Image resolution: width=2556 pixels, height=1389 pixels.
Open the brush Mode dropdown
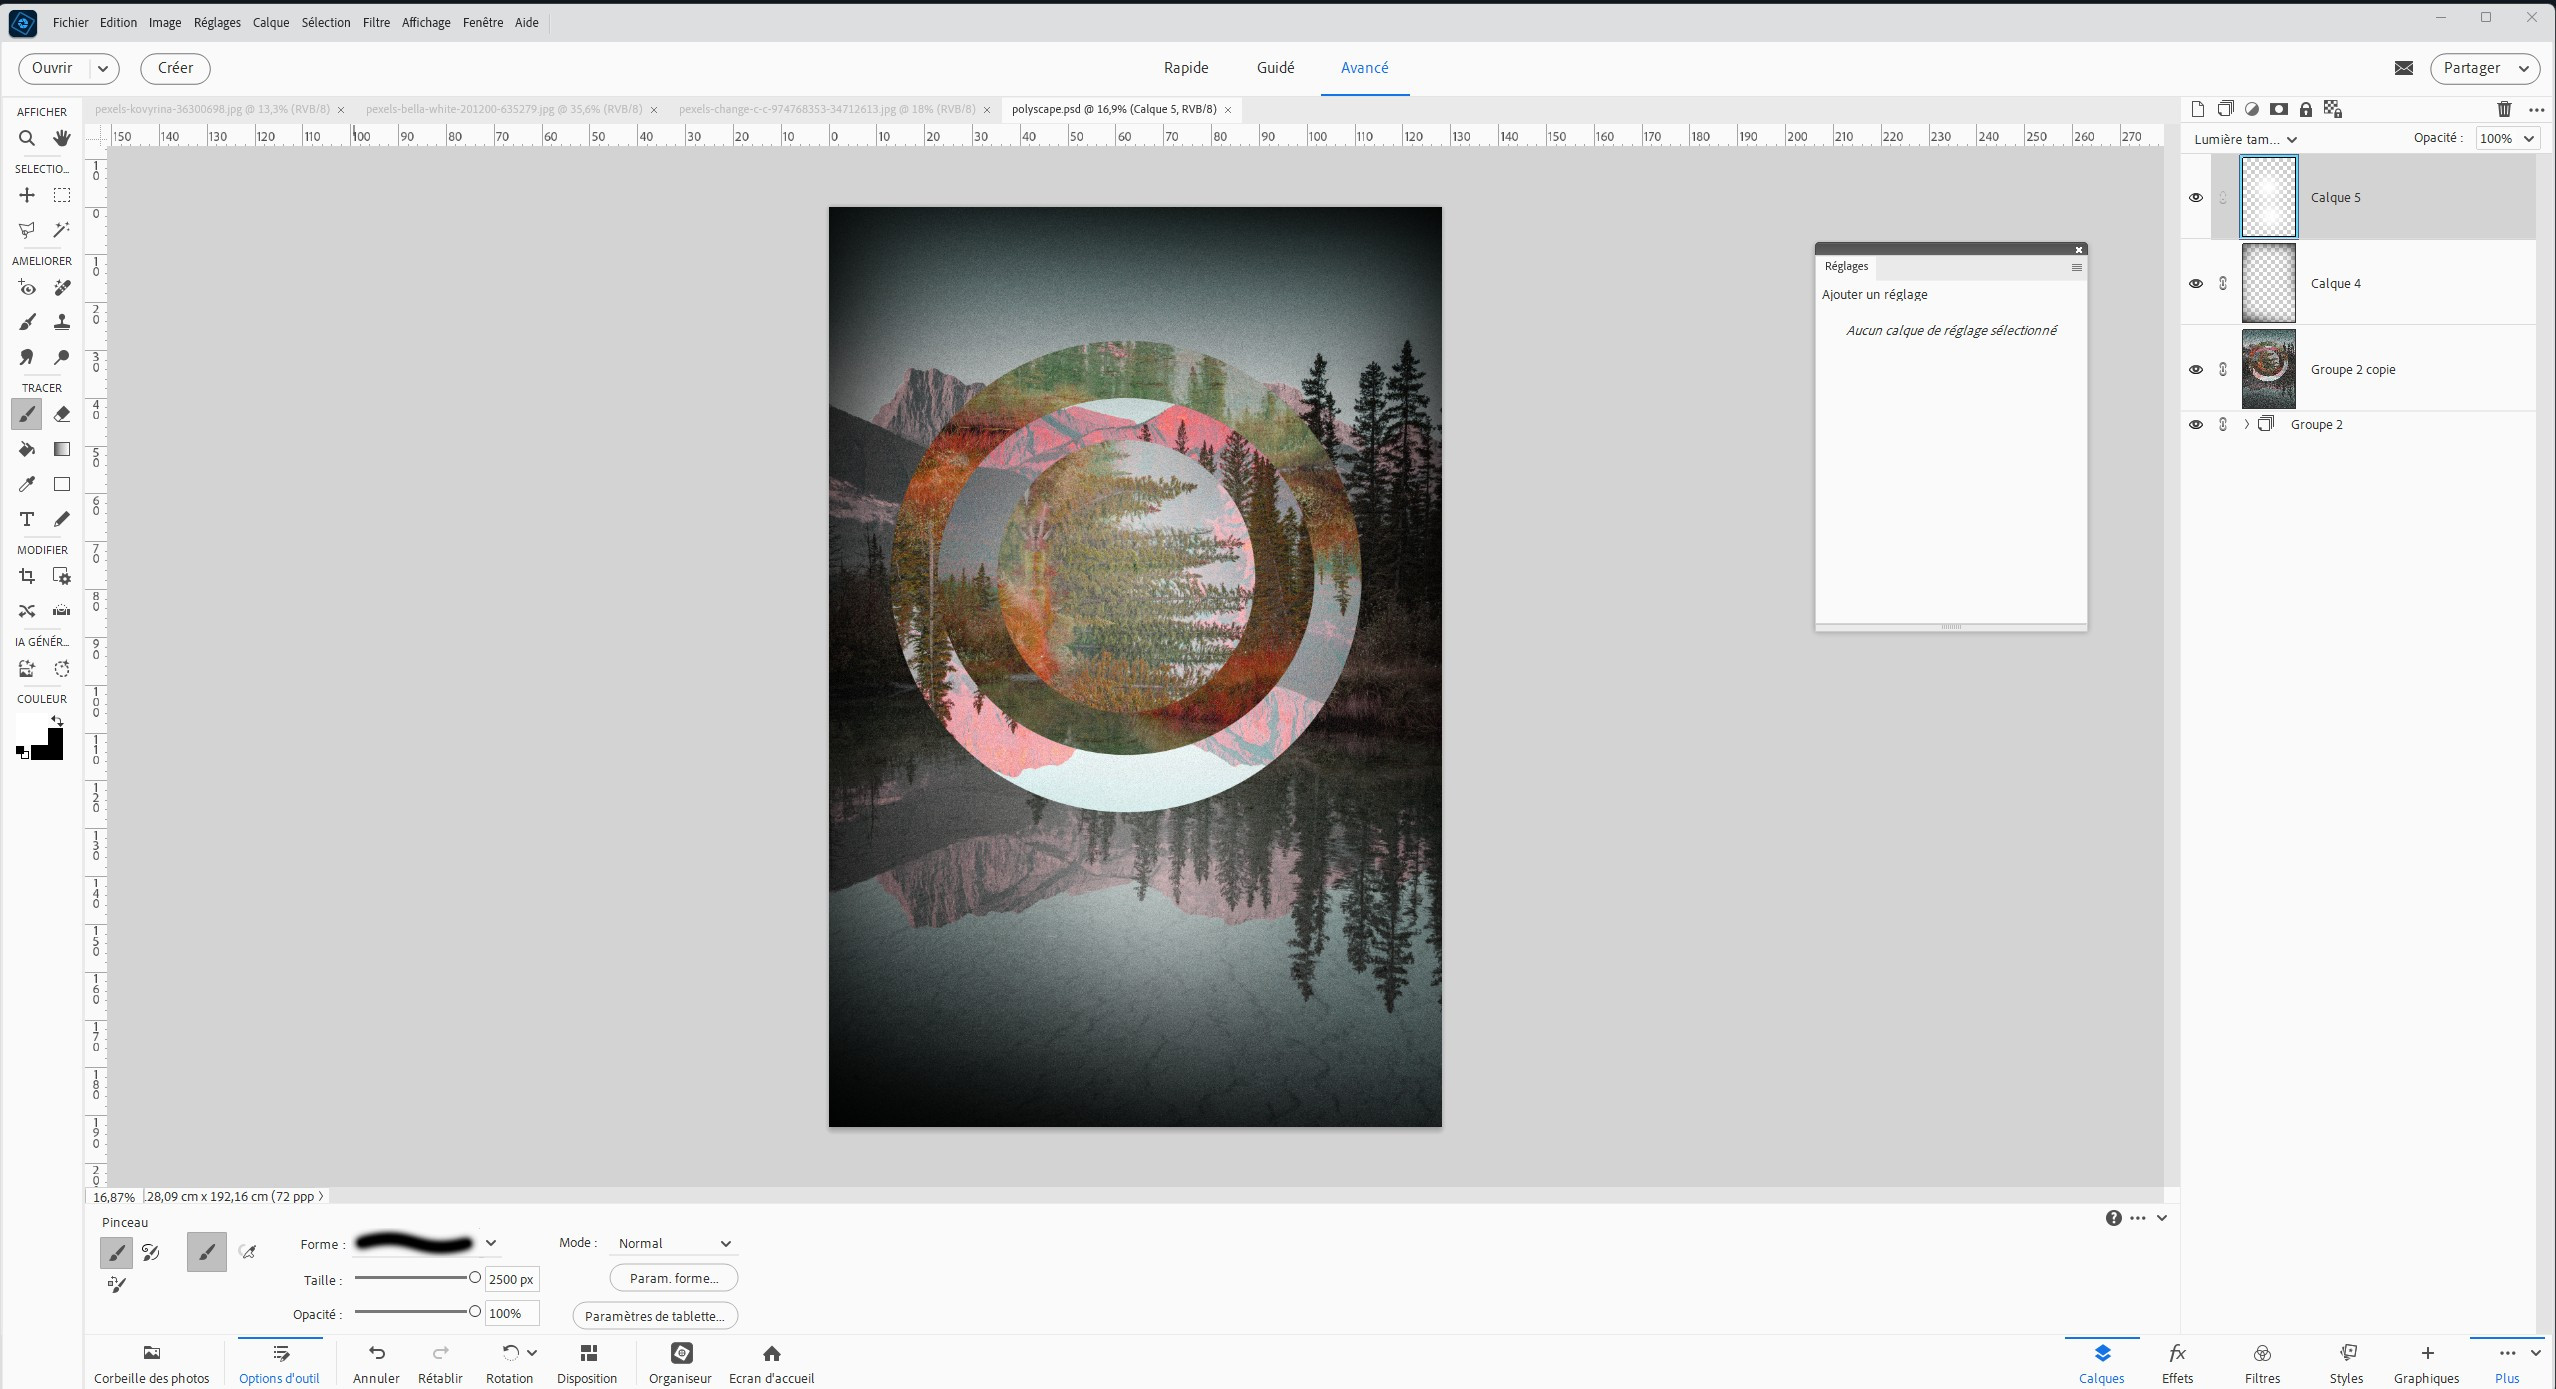674,1244
